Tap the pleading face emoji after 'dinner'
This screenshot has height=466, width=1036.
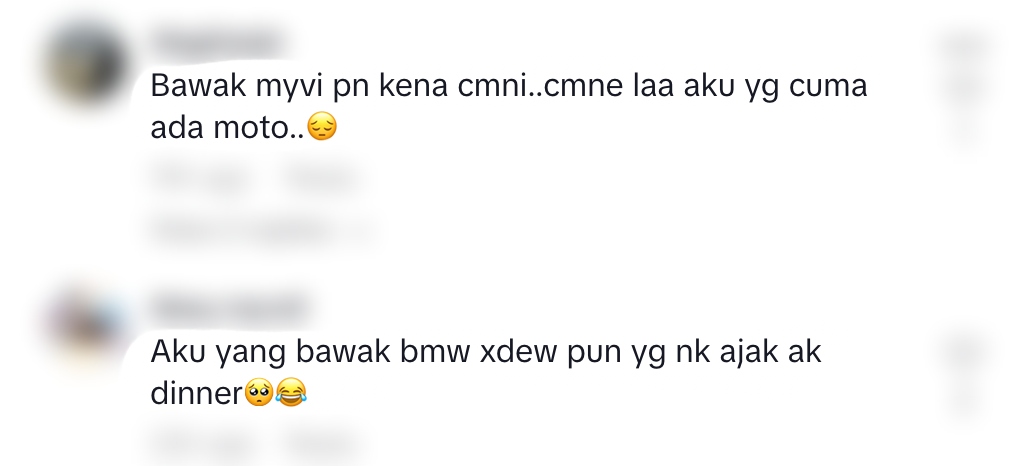tap(259, 392)
